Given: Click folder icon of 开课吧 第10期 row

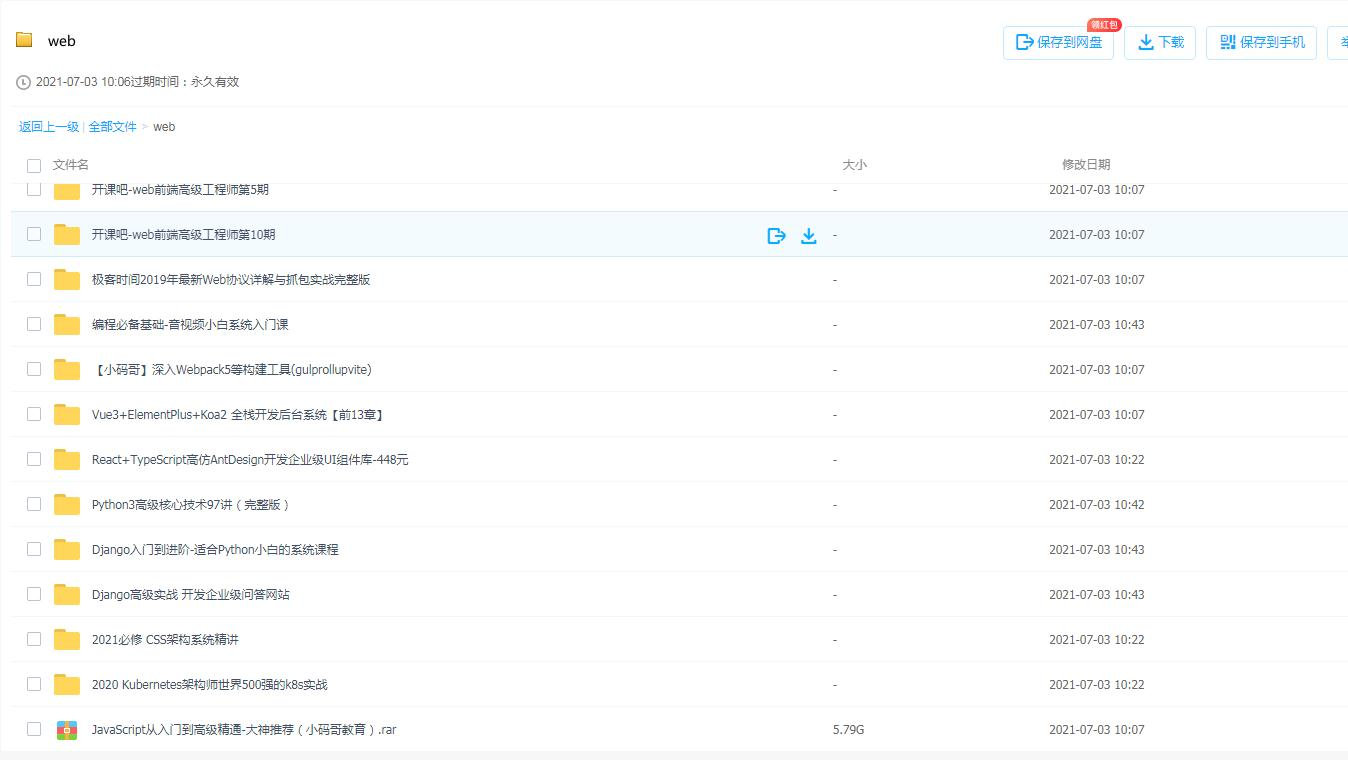Looking at the screenshot, I should tap(67, 234).
